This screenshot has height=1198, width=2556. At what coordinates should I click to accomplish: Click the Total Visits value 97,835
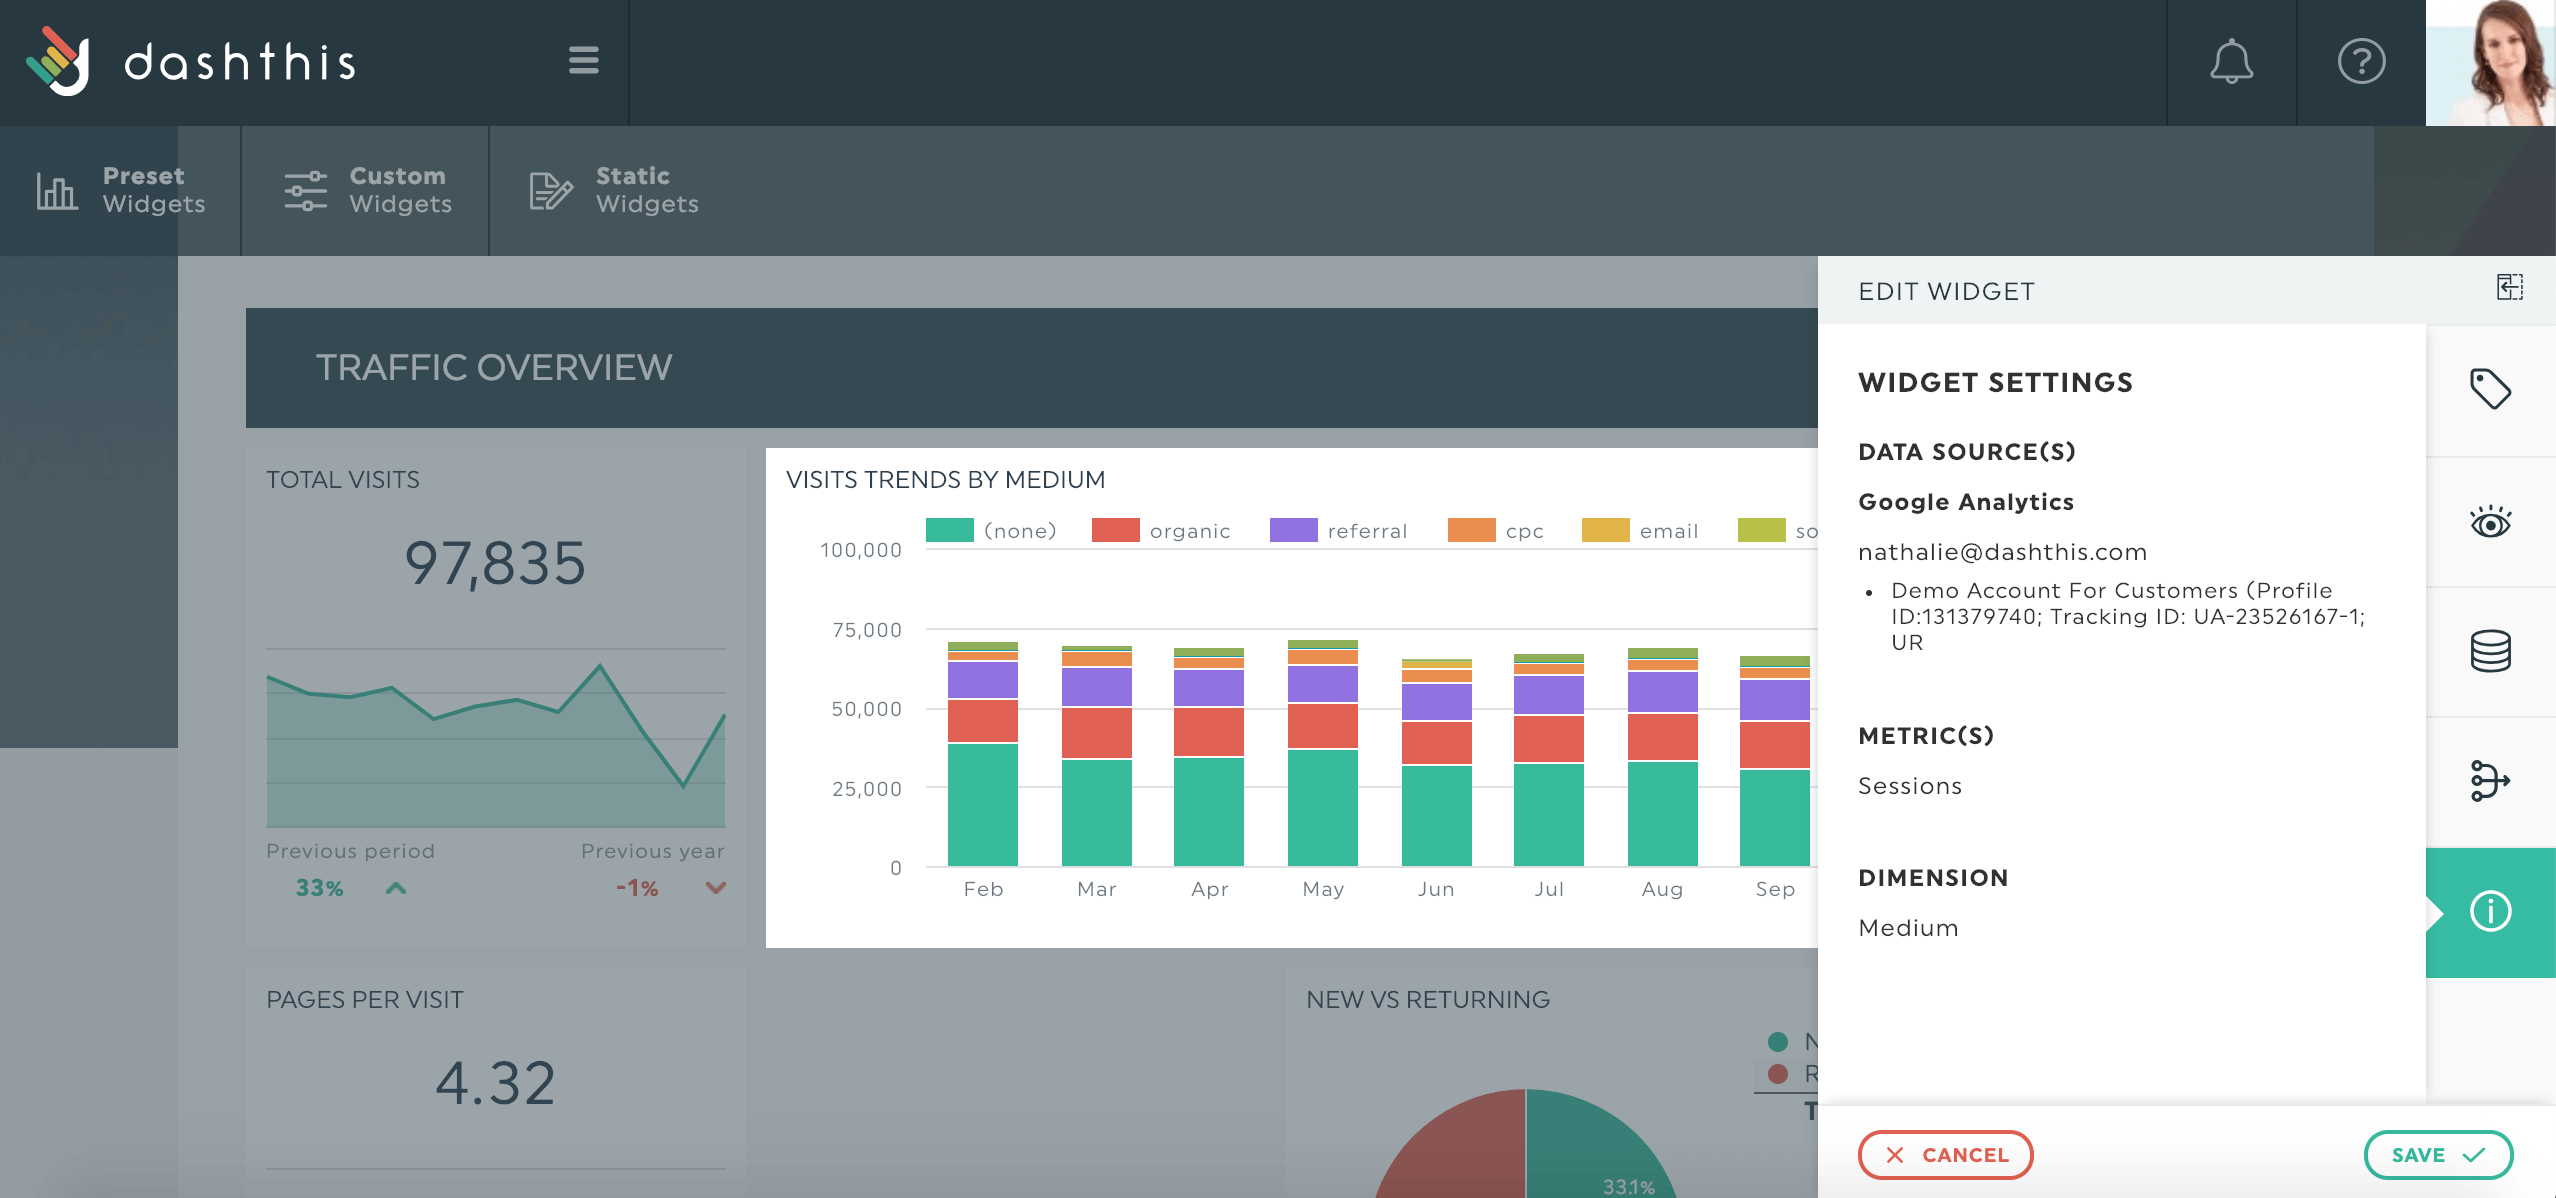(495, 563)
